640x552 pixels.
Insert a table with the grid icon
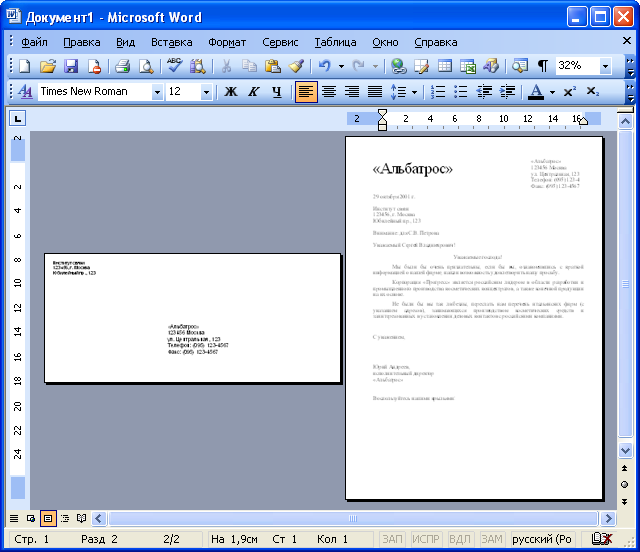(x=444, y=66)
